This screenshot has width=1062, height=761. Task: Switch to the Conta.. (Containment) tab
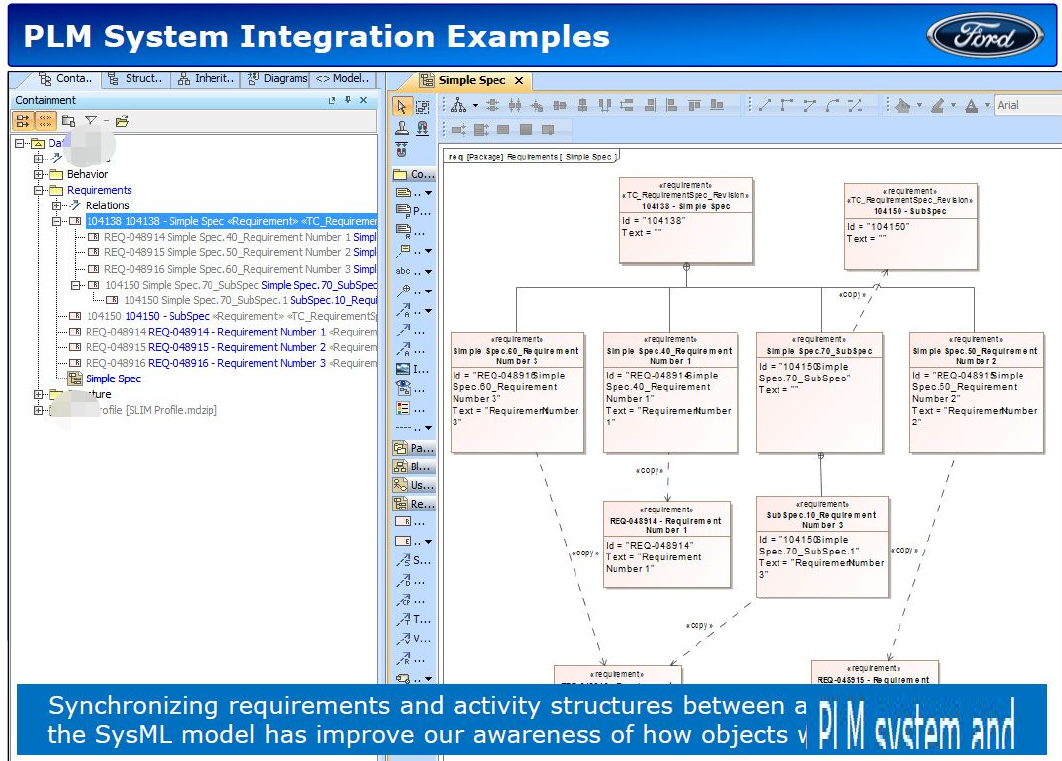point(64,79)
